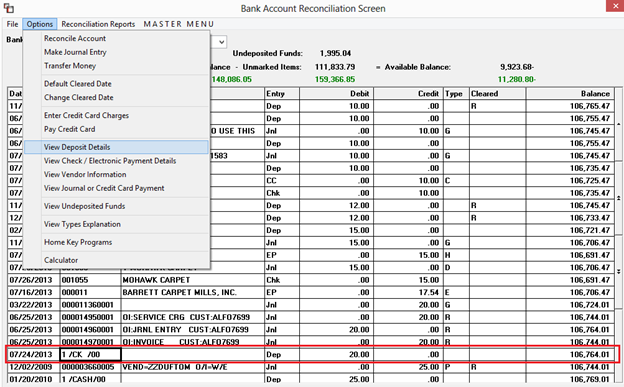
Task: Click the CC entry type cell
Action: pos(282,180)
